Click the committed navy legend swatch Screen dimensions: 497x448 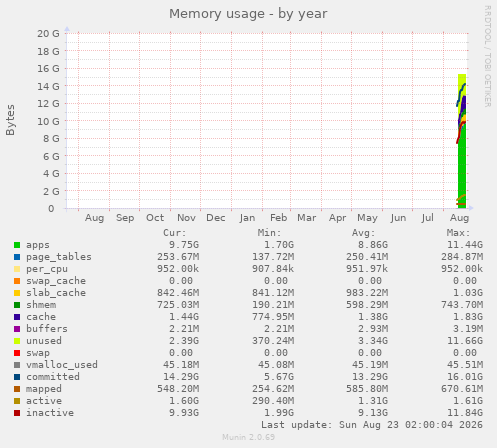click(17, 377)
